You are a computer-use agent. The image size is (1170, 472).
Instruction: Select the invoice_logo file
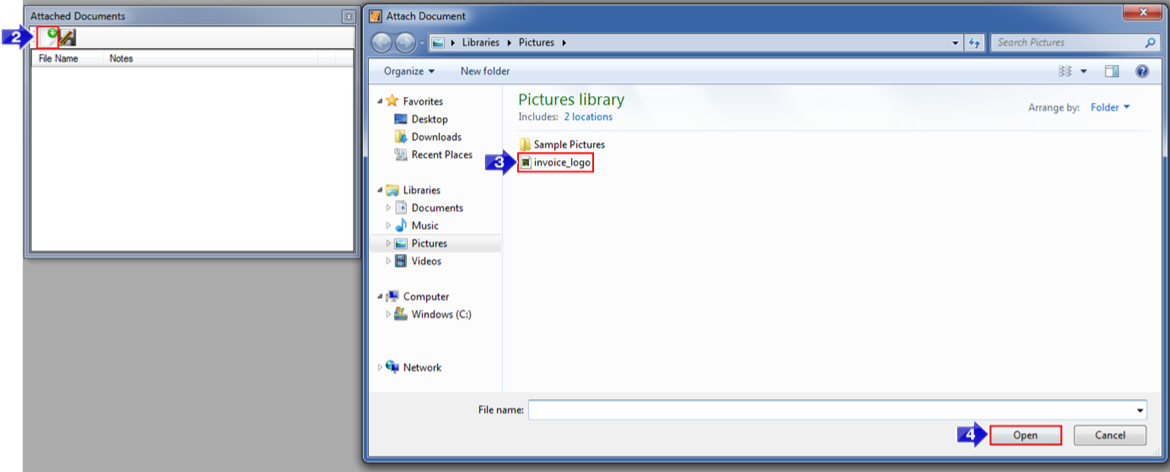[555, 163]
